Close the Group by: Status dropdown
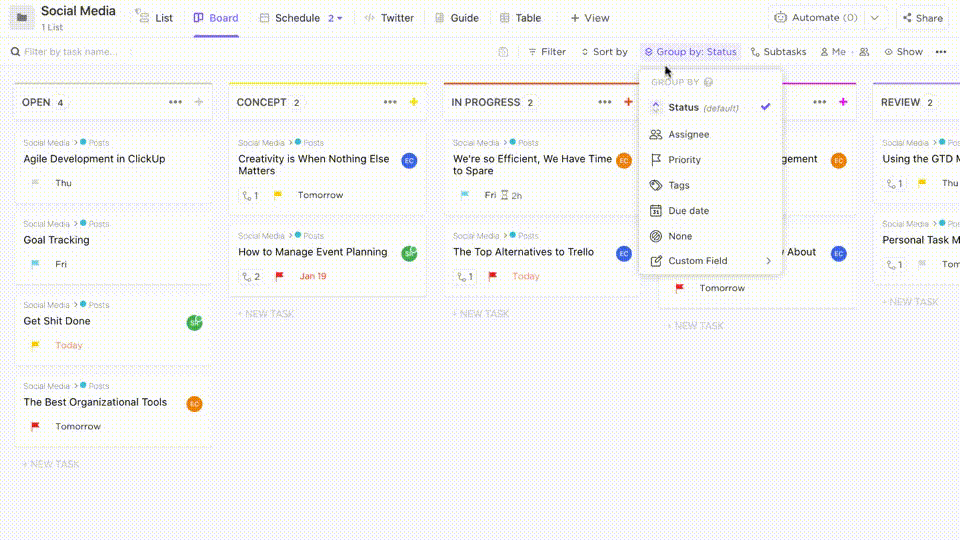The image size is (960, 540). coord(690,51)
